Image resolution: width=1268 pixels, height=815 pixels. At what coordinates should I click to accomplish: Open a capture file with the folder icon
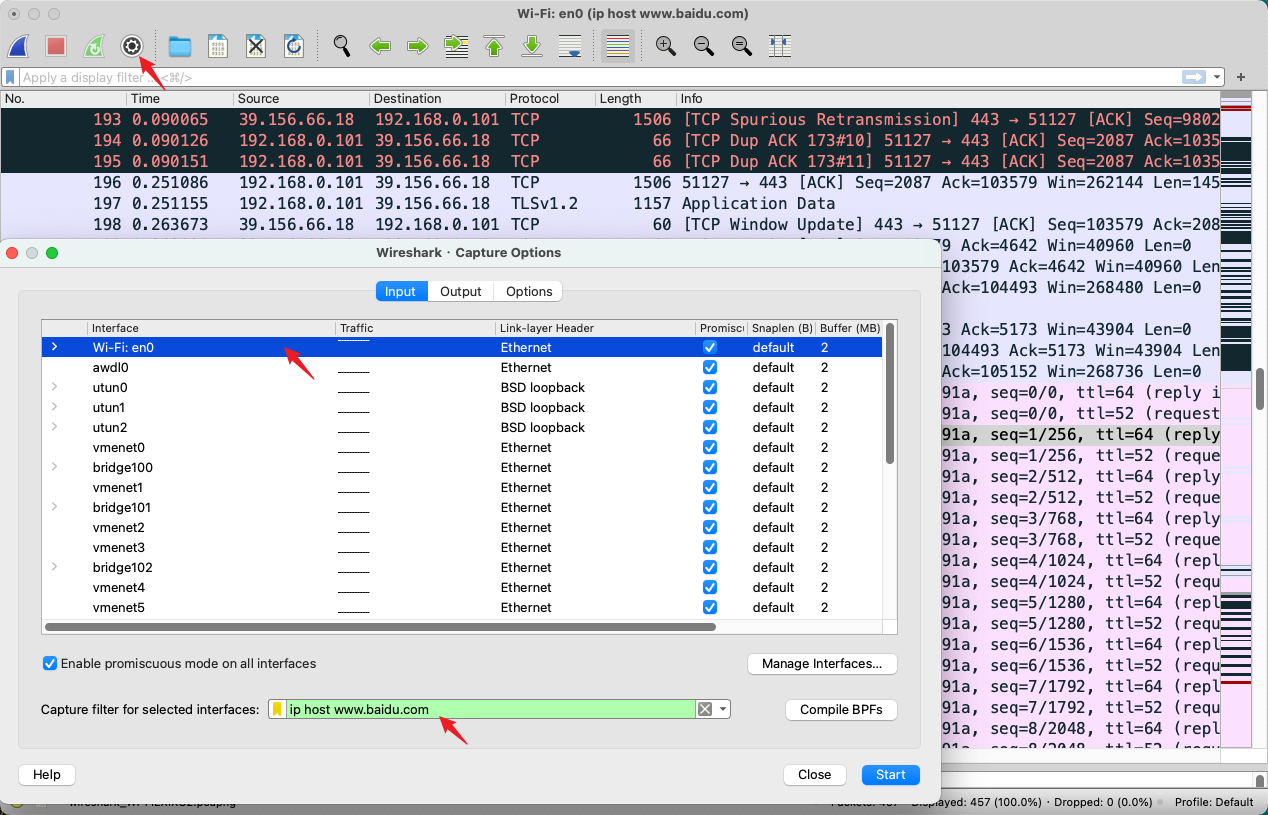tap(180, 46)
